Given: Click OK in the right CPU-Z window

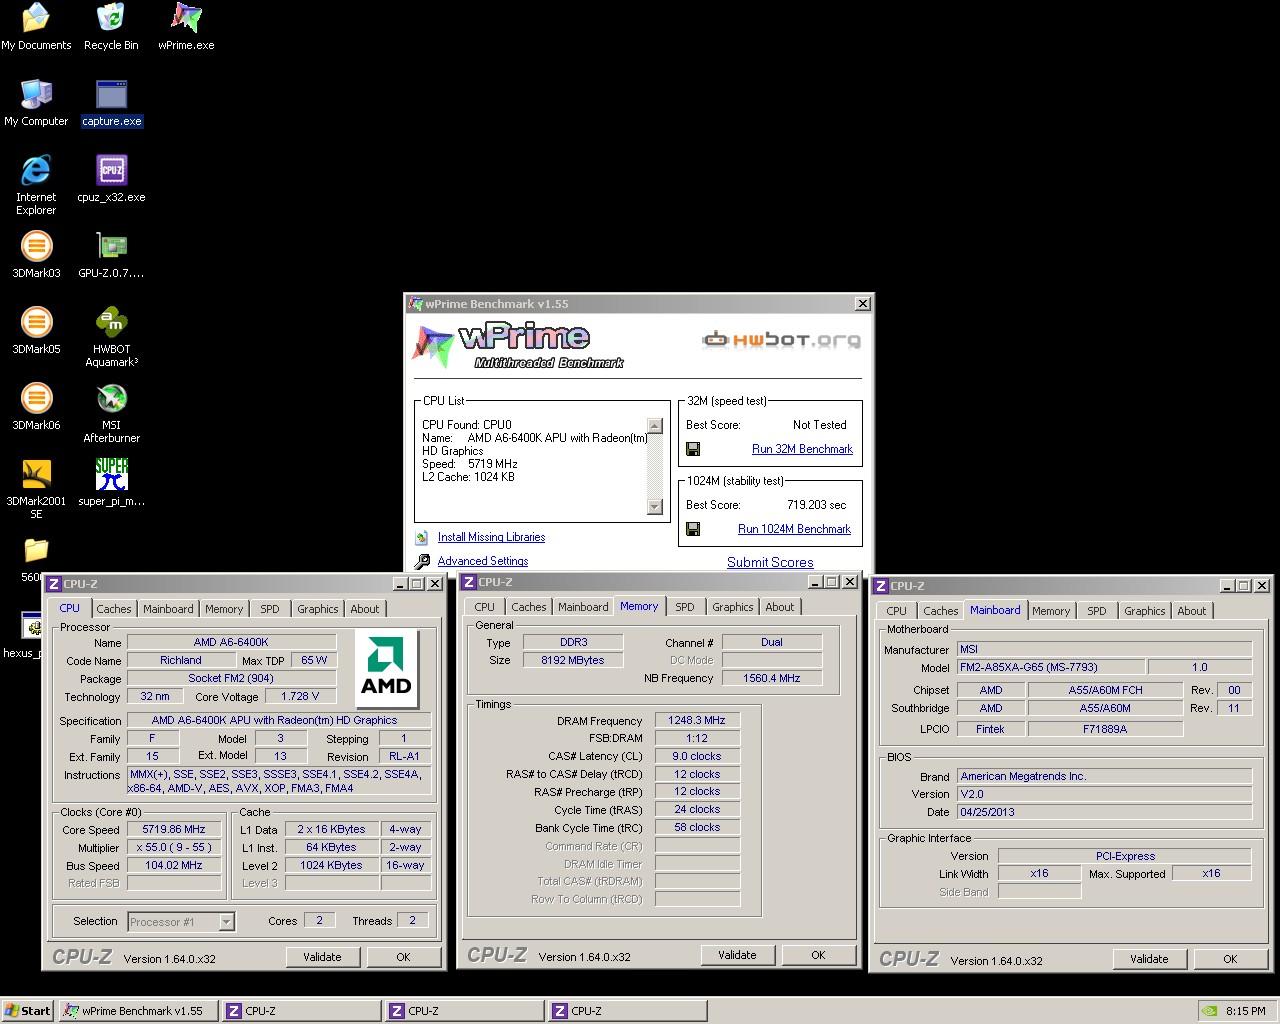Looking at the screenshot, I should (x=1230, y=959).
